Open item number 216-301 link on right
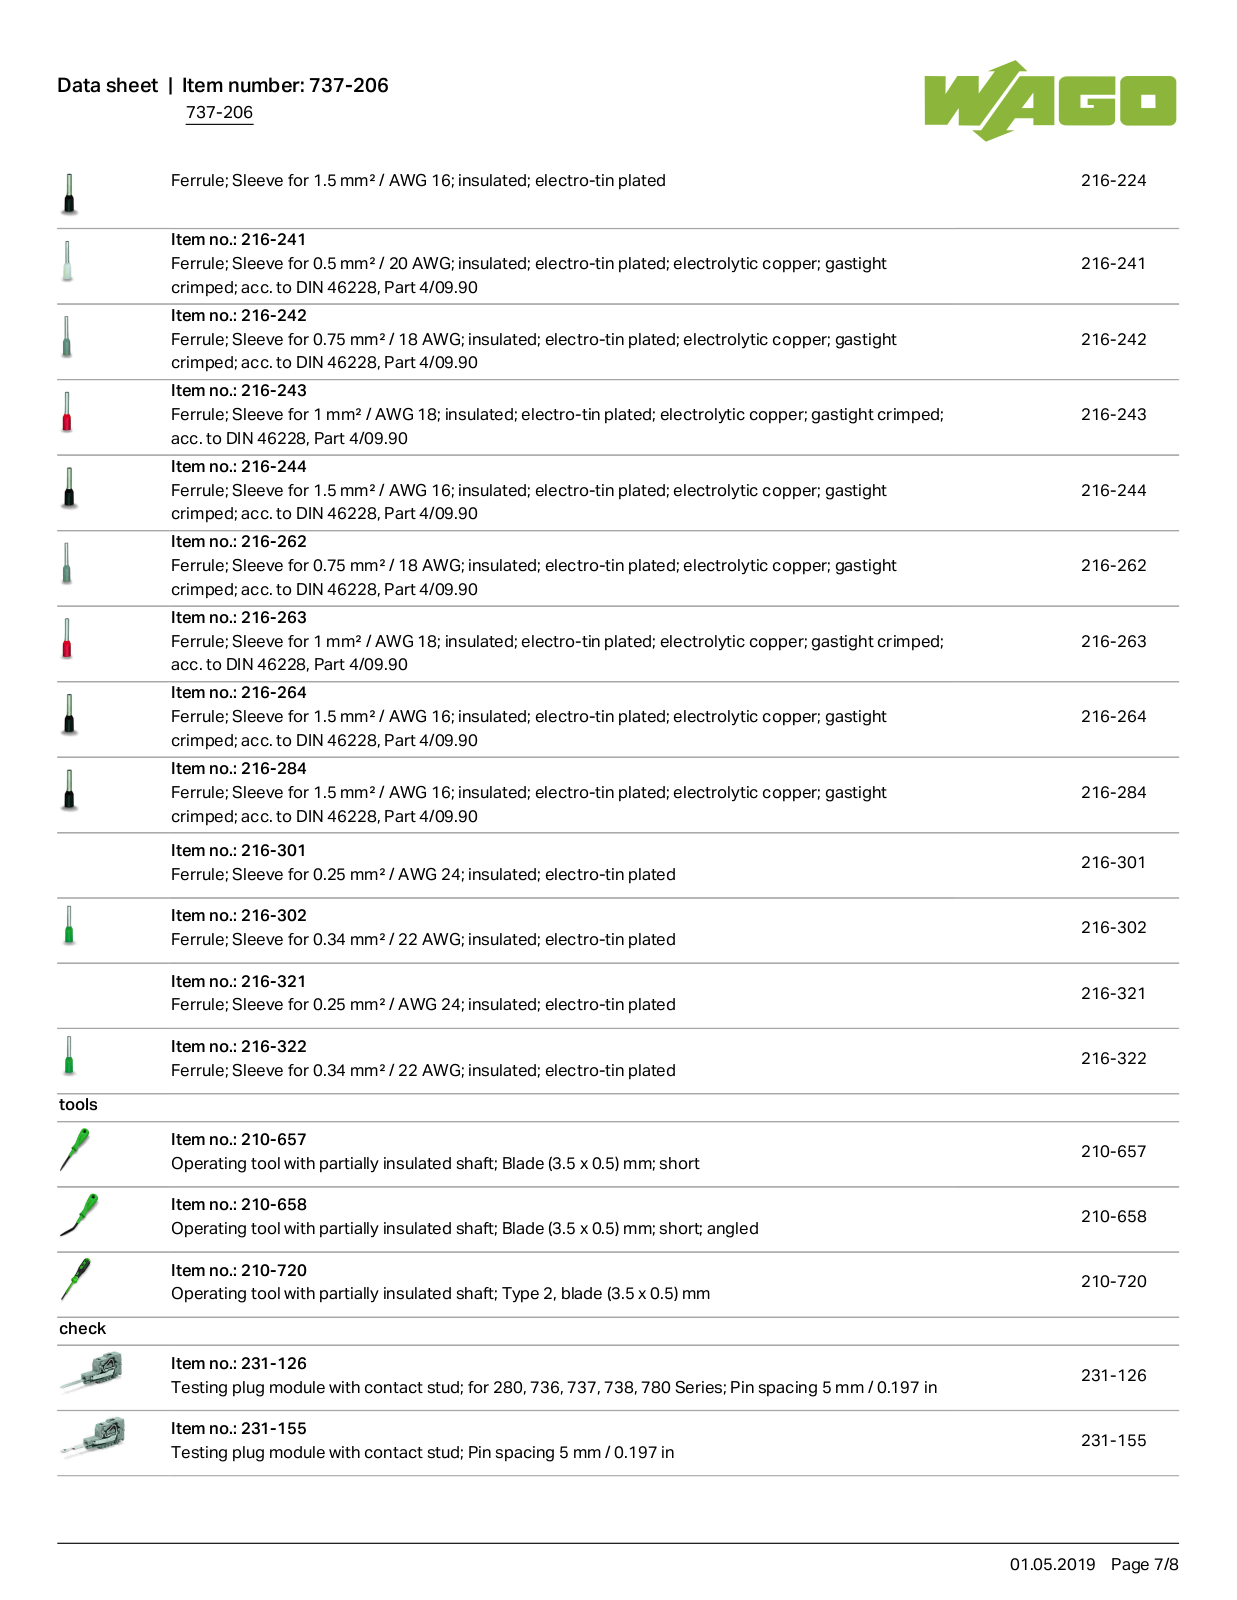Viewport: 1237px width, 1600px height. point(1113,862)
